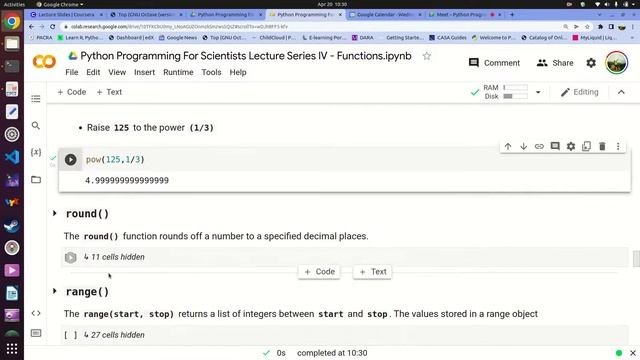Open the Runtime menu
Image resolution: width=640 pixels, height=360 pixels.
(178, 72)
